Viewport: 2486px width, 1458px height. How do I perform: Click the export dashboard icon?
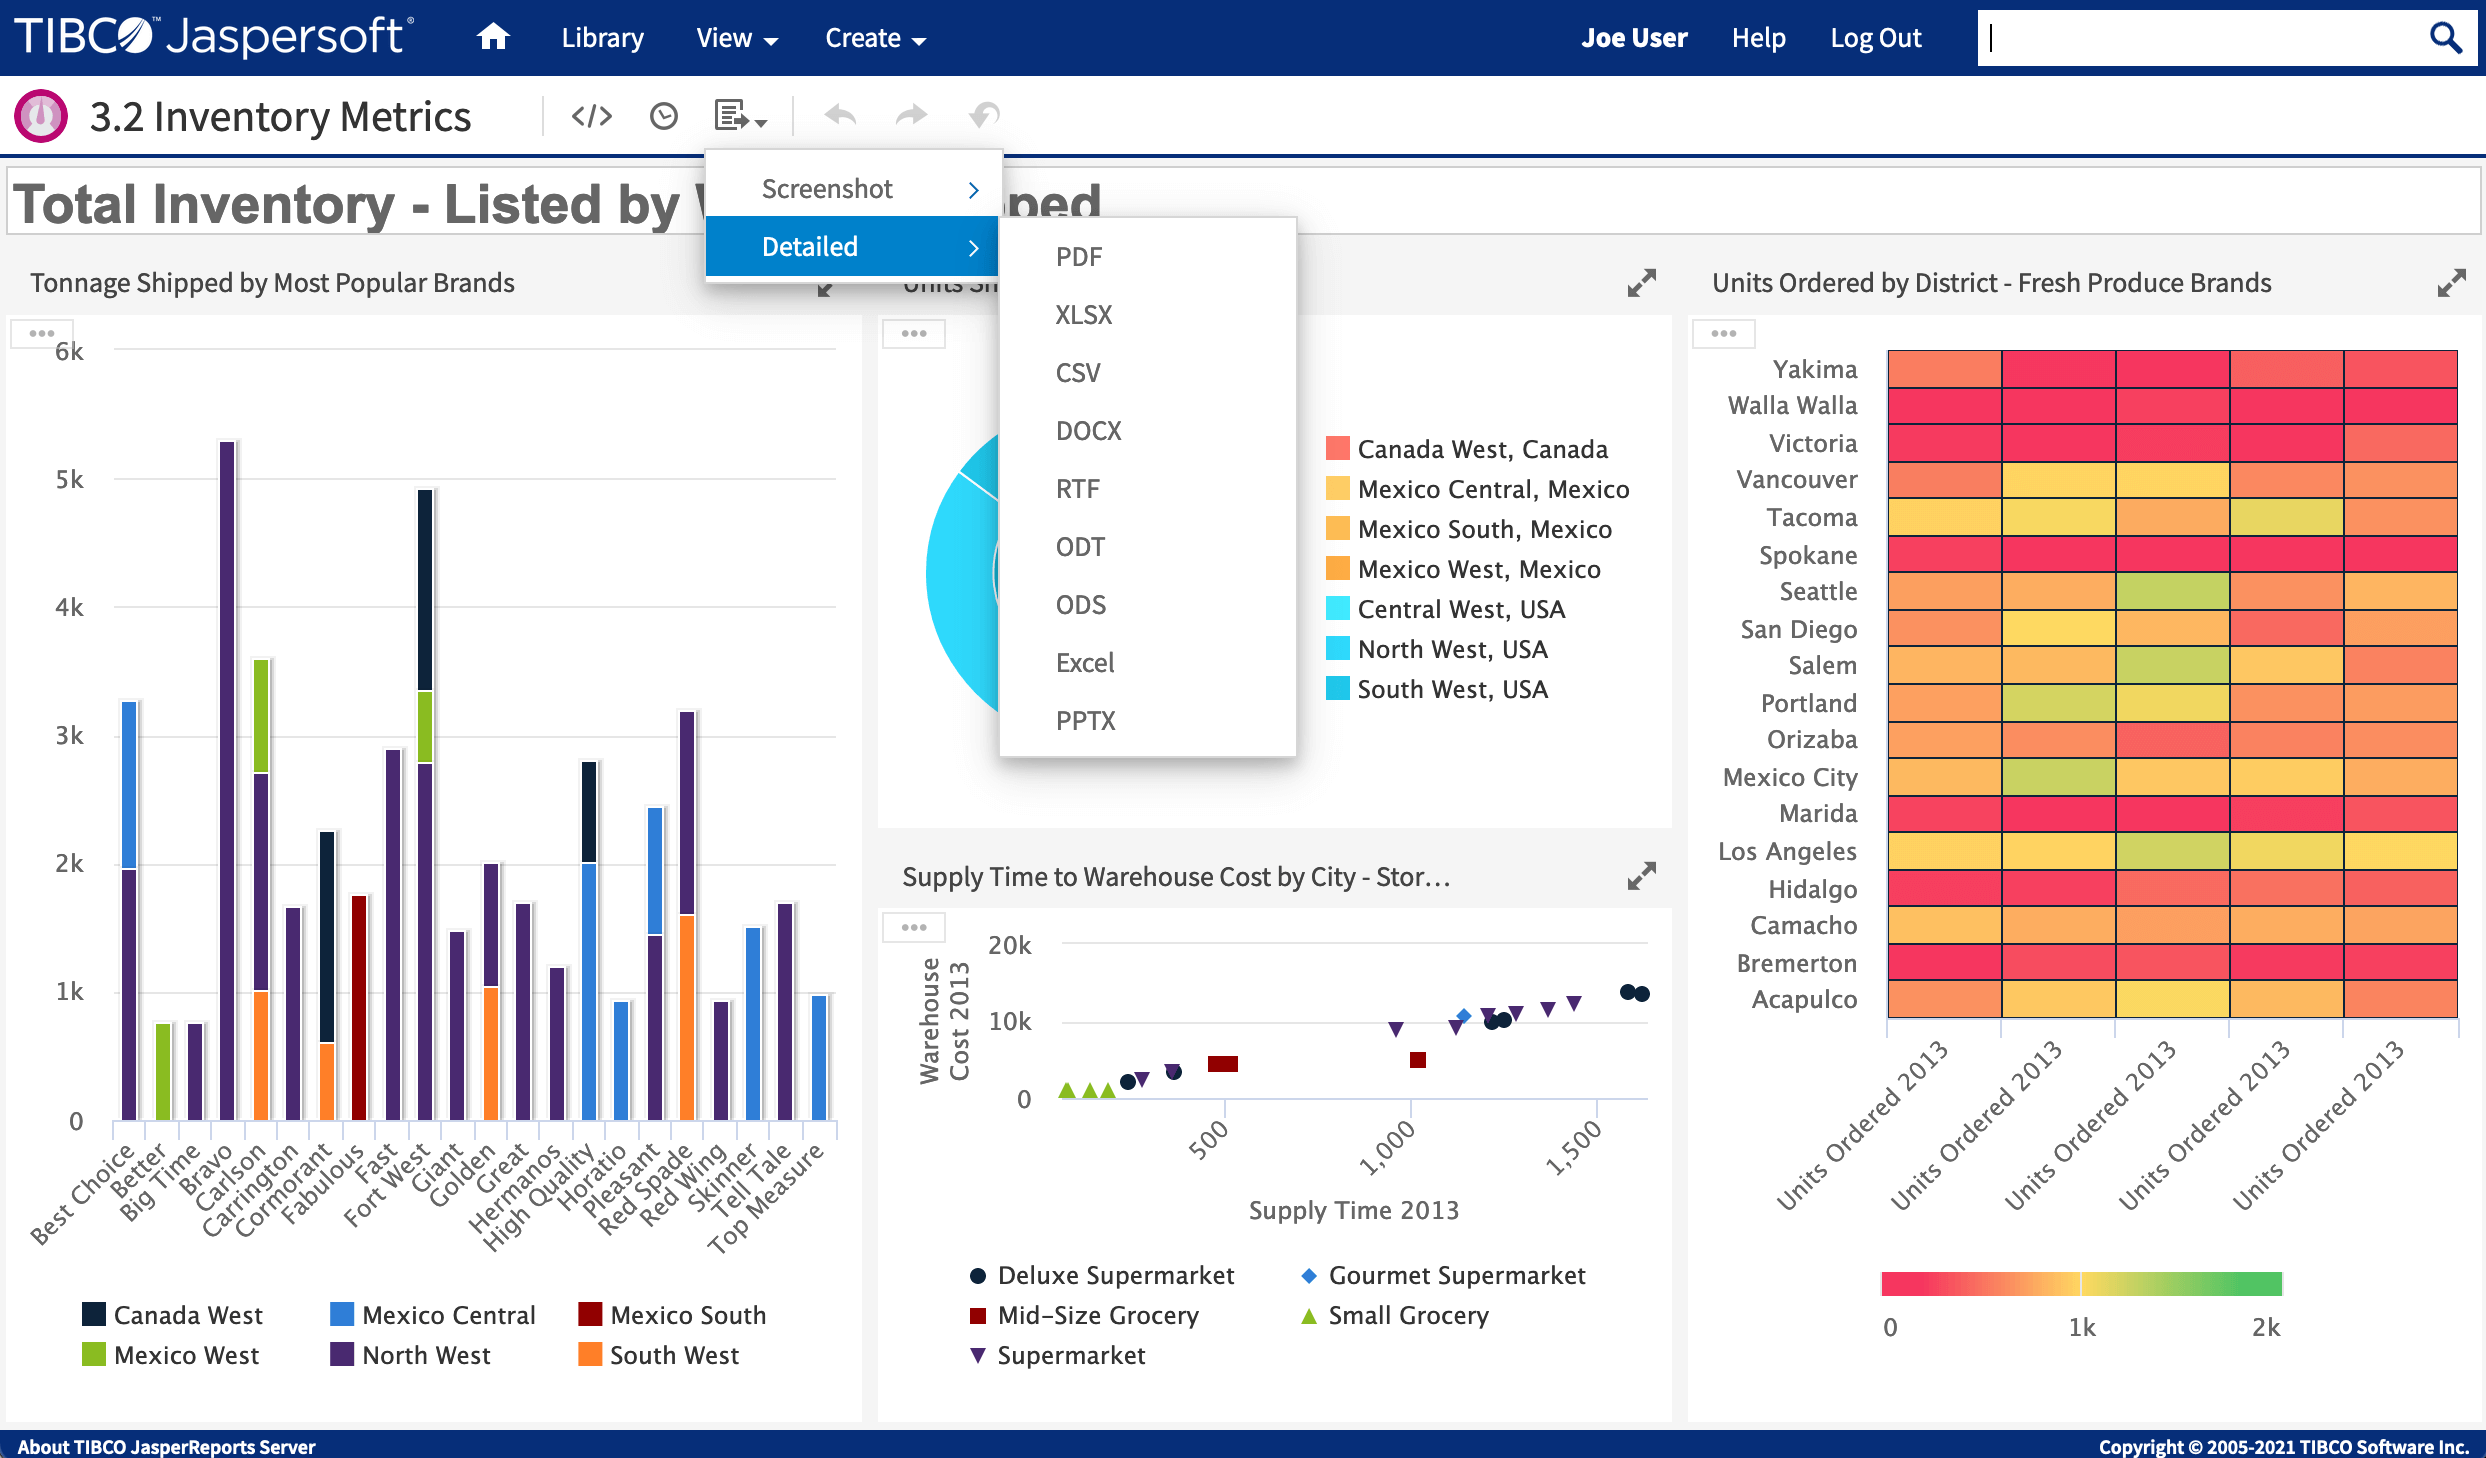pyautogui.click(x=740, y=116)
